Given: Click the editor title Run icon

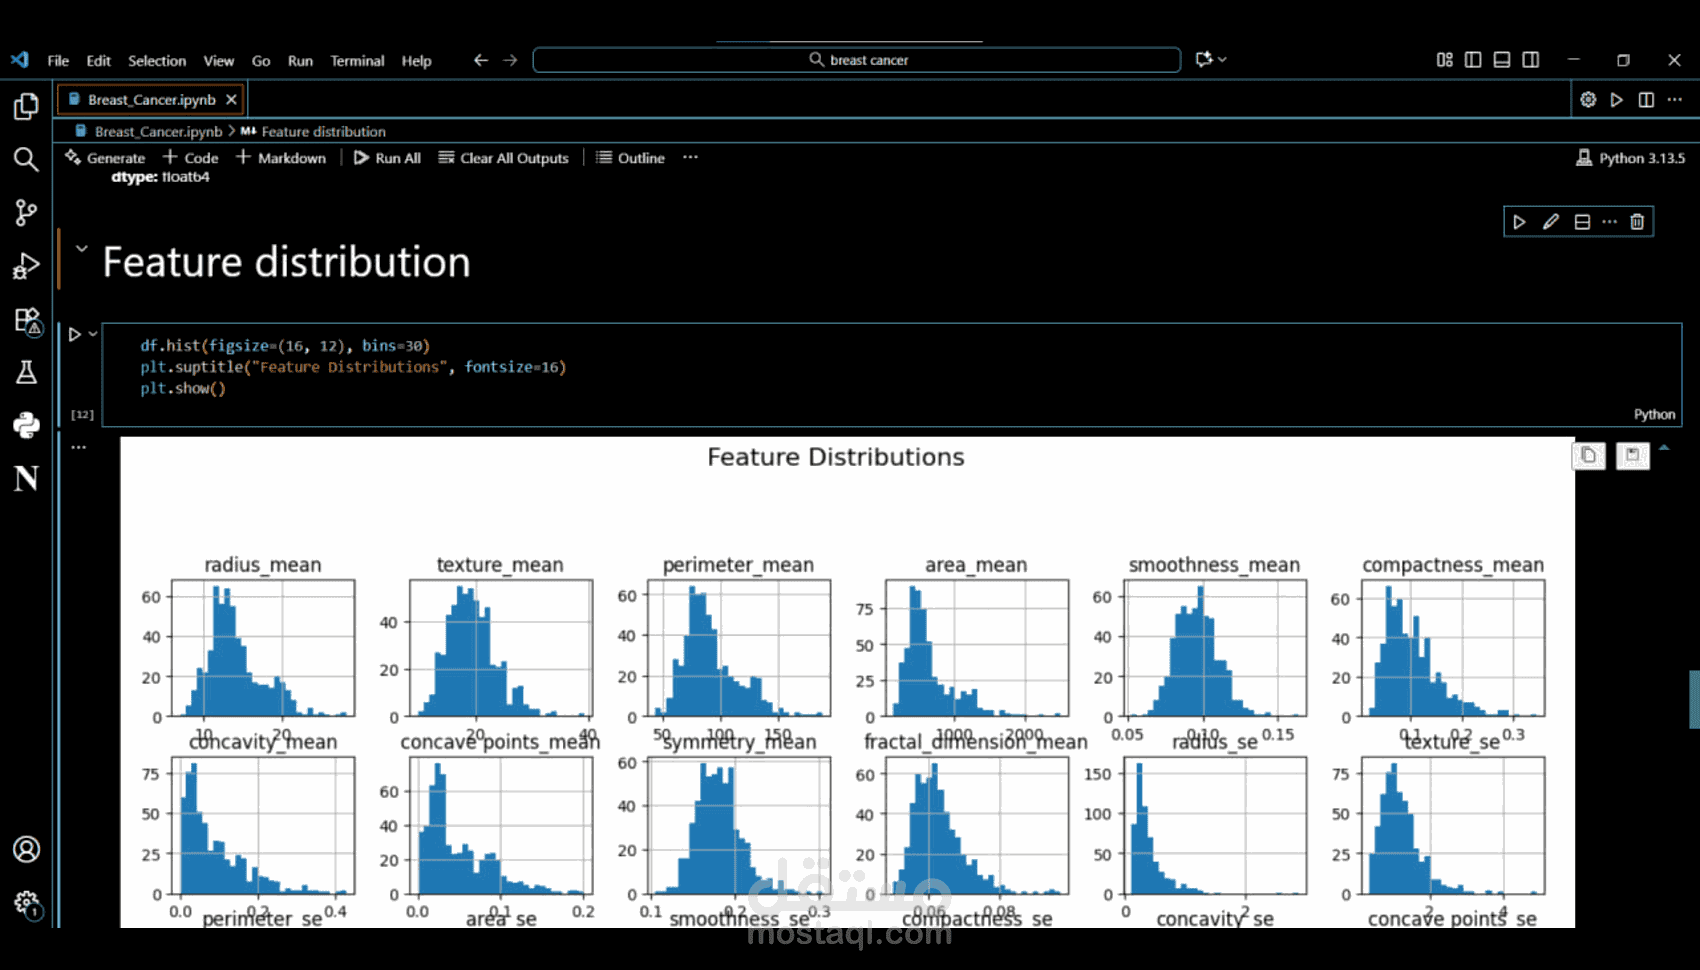Looking at the screenshot, I should point(1617,100).
